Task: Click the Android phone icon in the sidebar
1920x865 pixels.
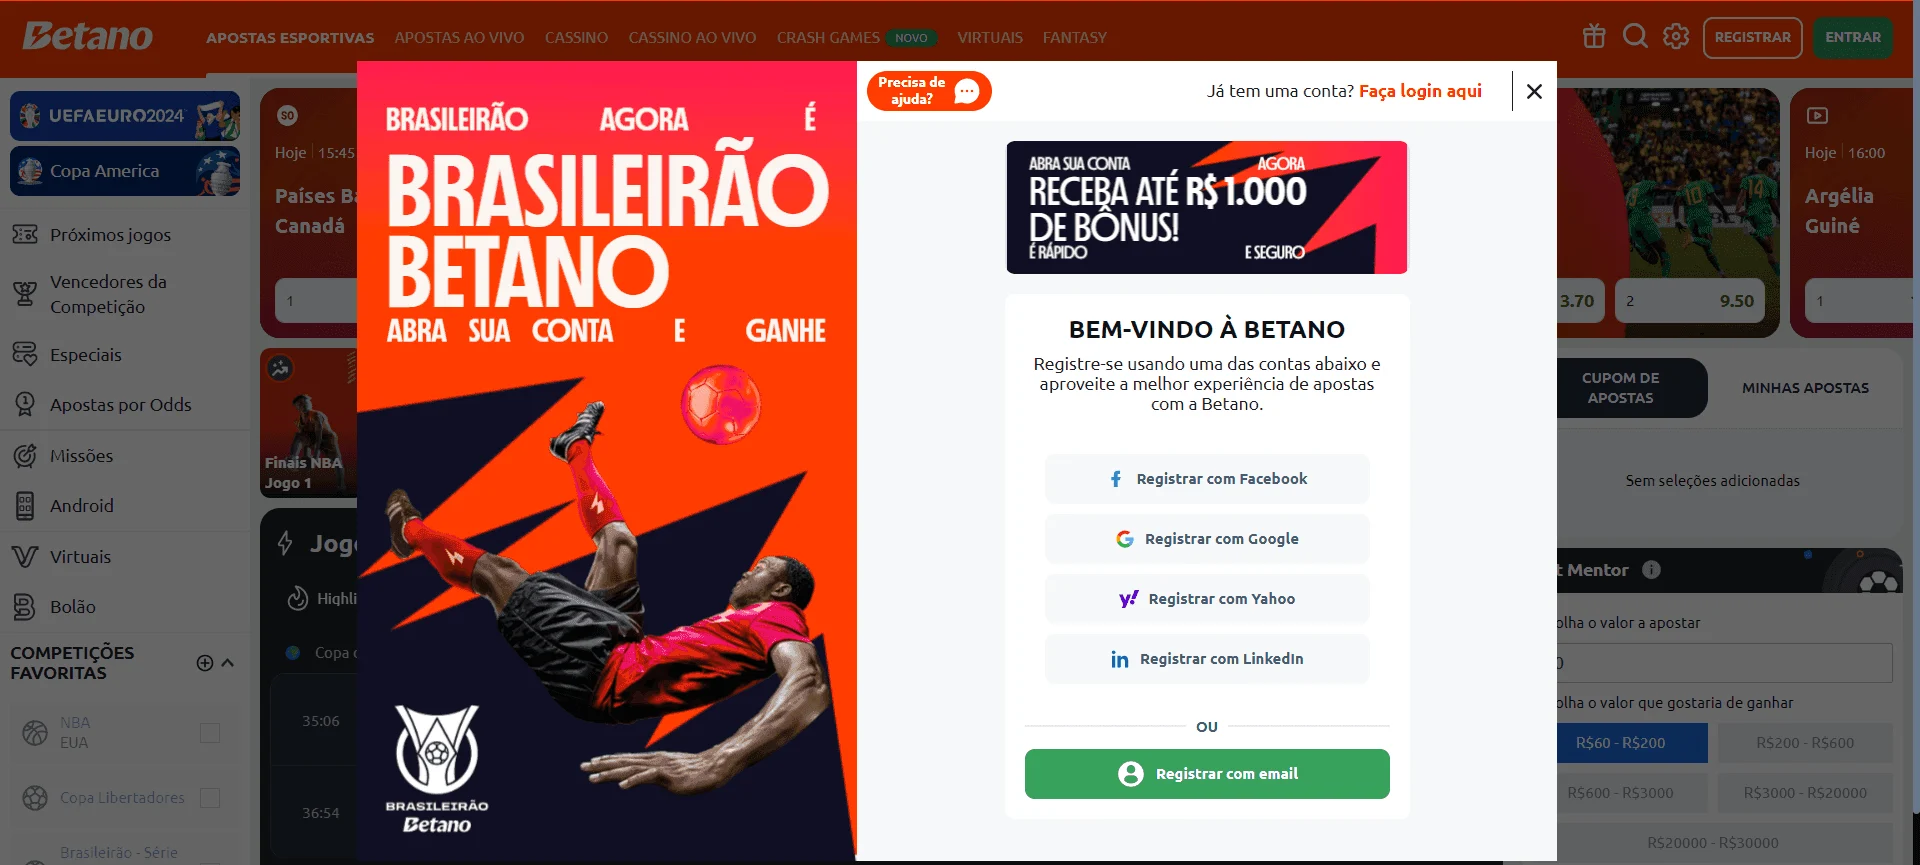Action: click(25, 506)
